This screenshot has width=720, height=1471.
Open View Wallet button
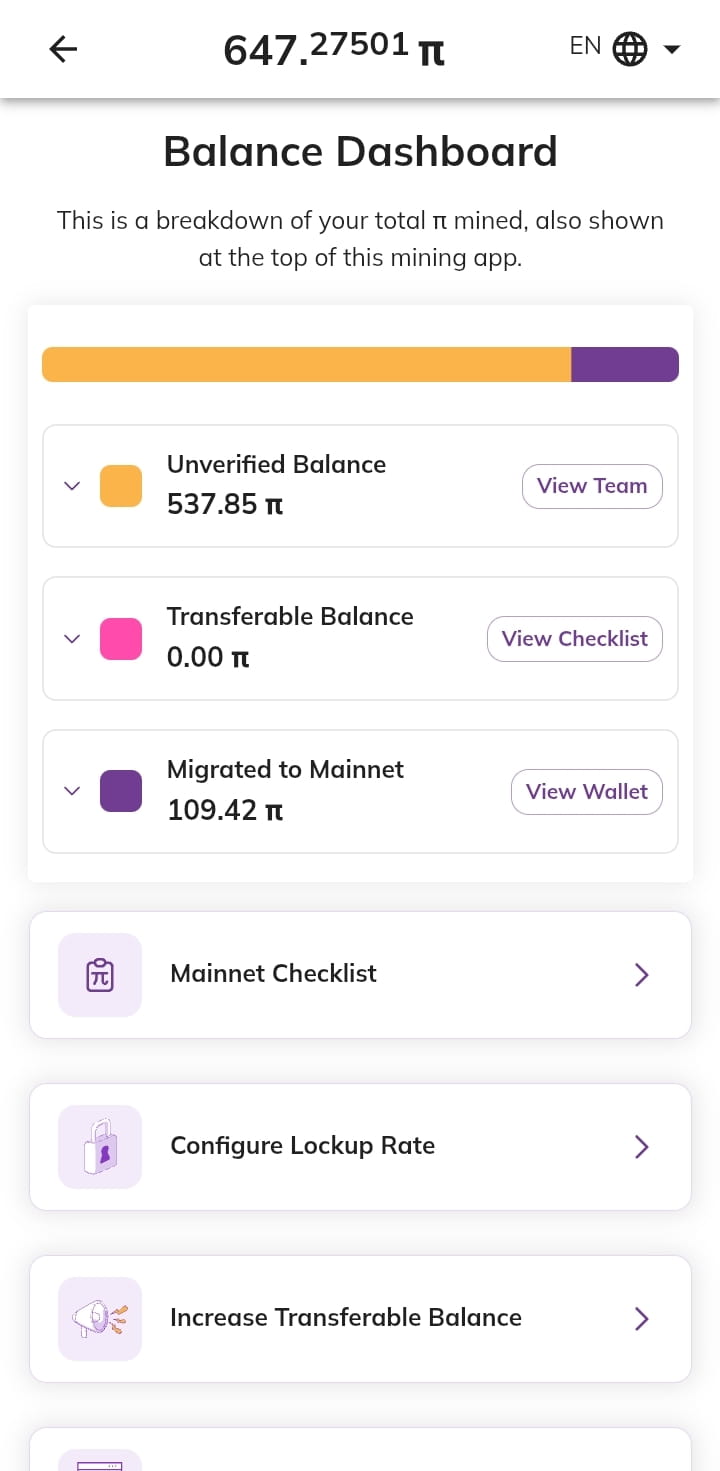pos(587,792)
